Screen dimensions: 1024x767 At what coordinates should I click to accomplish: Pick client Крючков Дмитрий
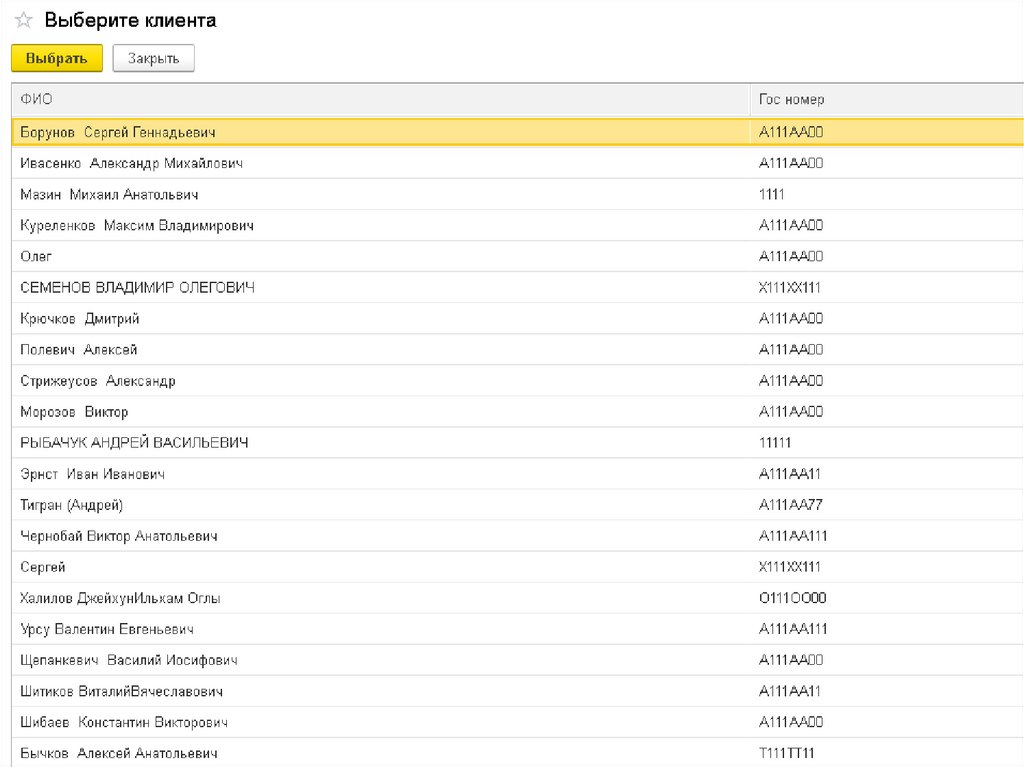pyautogui.click(x=80, y=319)
